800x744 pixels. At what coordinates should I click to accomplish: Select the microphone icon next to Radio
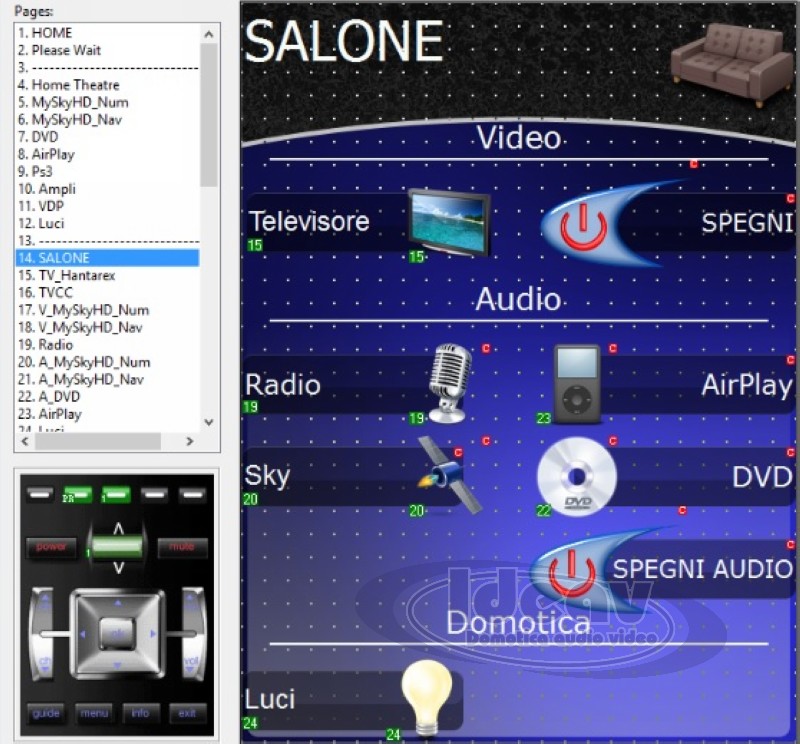point(449,384)
